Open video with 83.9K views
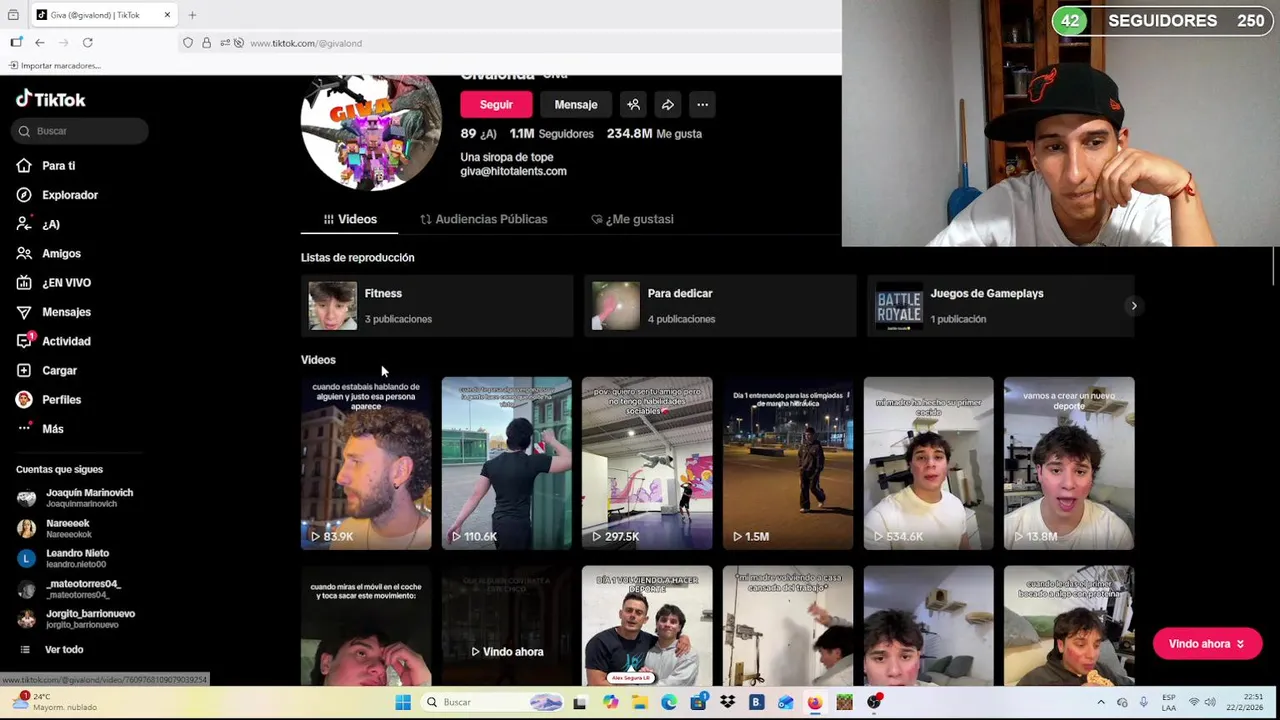Viewport: 1280px width, 720px height. pyautogui.click(x=366, y=463)
